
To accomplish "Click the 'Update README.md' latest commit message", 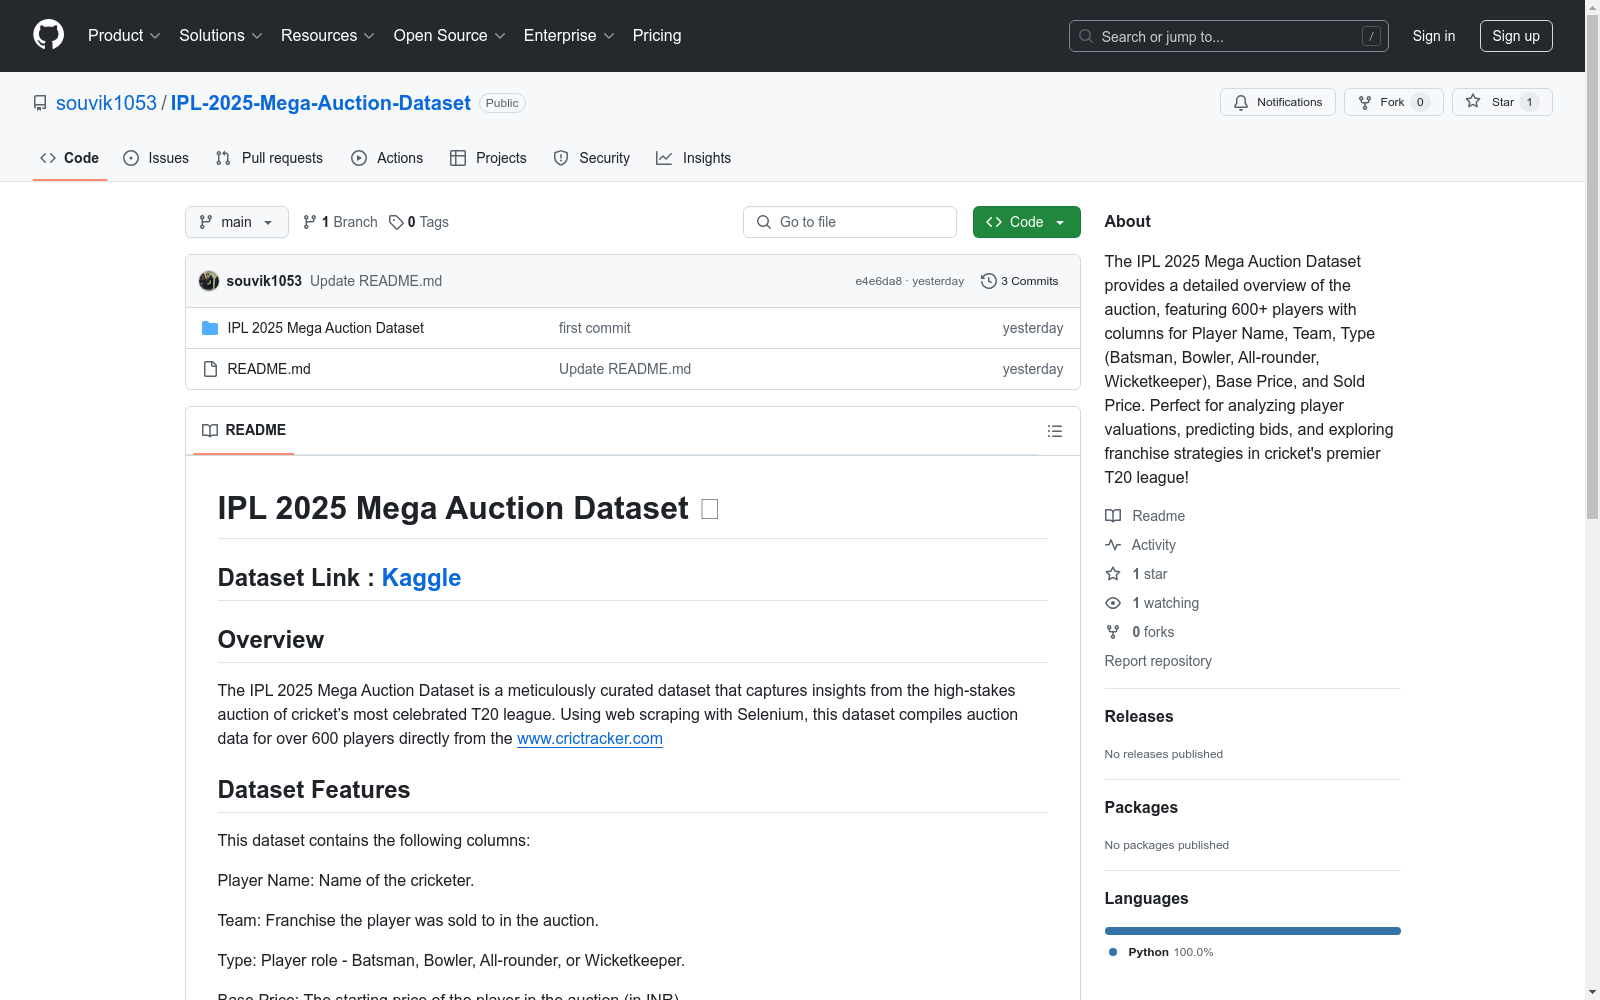I will click(376, 281).
